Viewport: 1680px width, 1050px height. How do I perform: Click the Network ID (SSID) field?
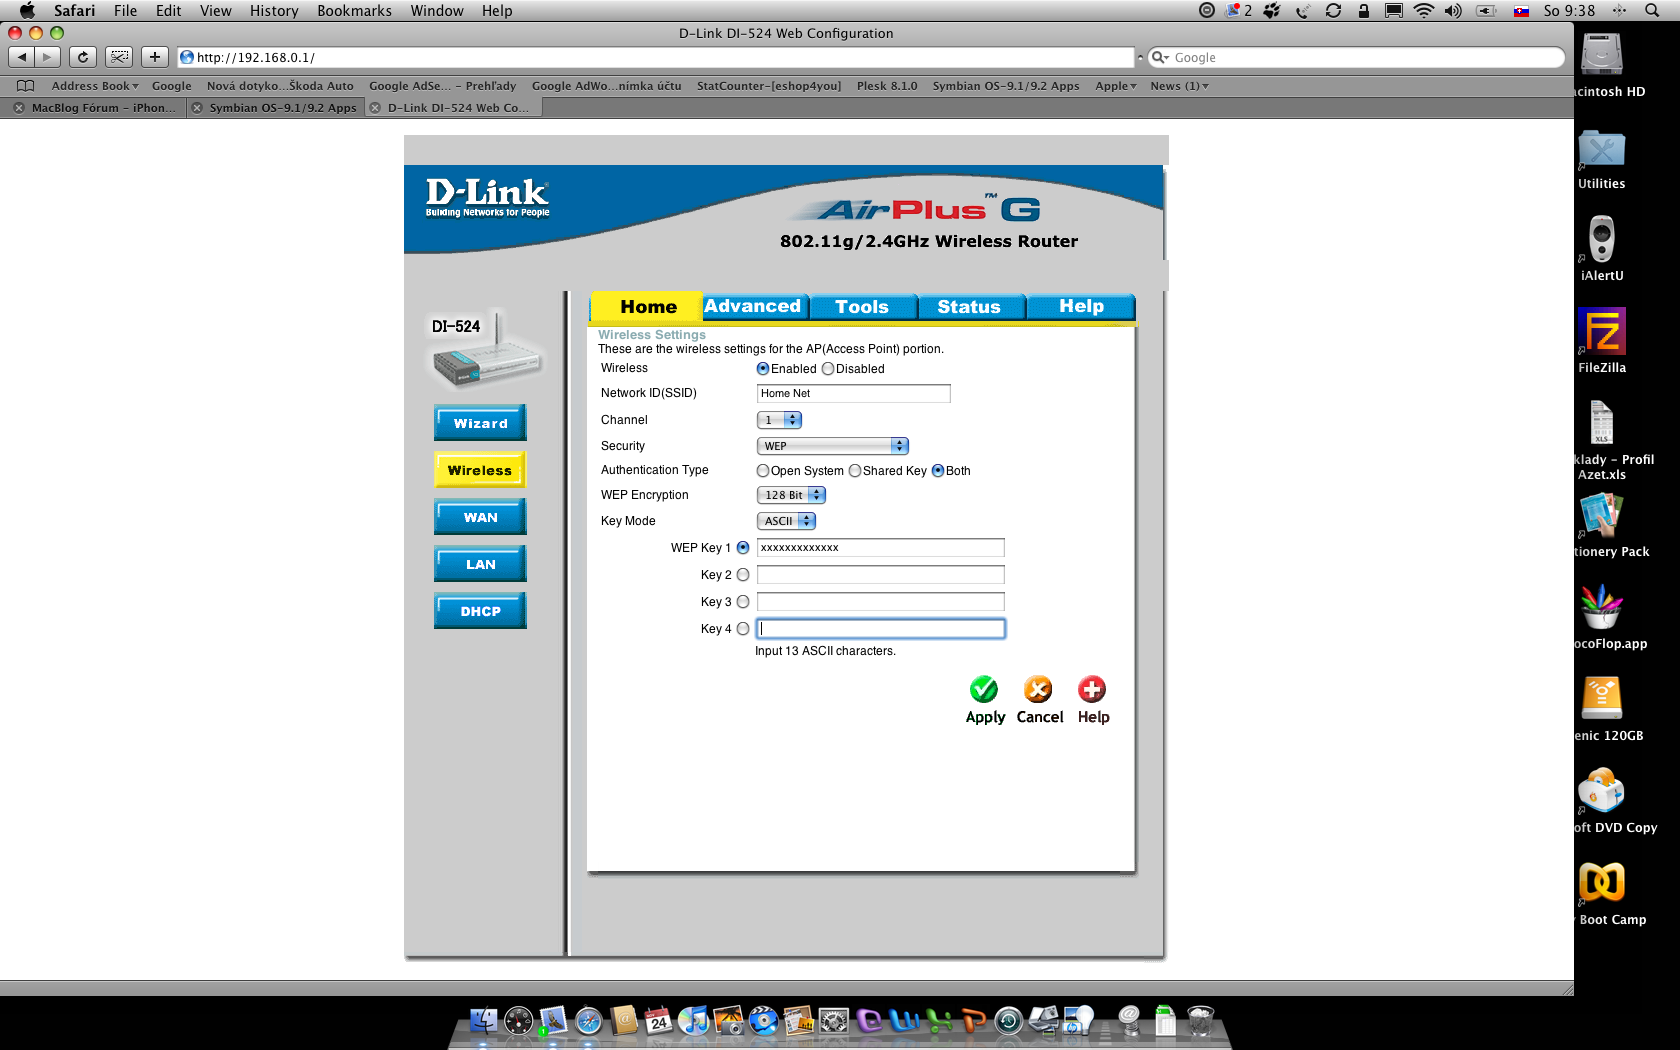(x=853, y=393)
